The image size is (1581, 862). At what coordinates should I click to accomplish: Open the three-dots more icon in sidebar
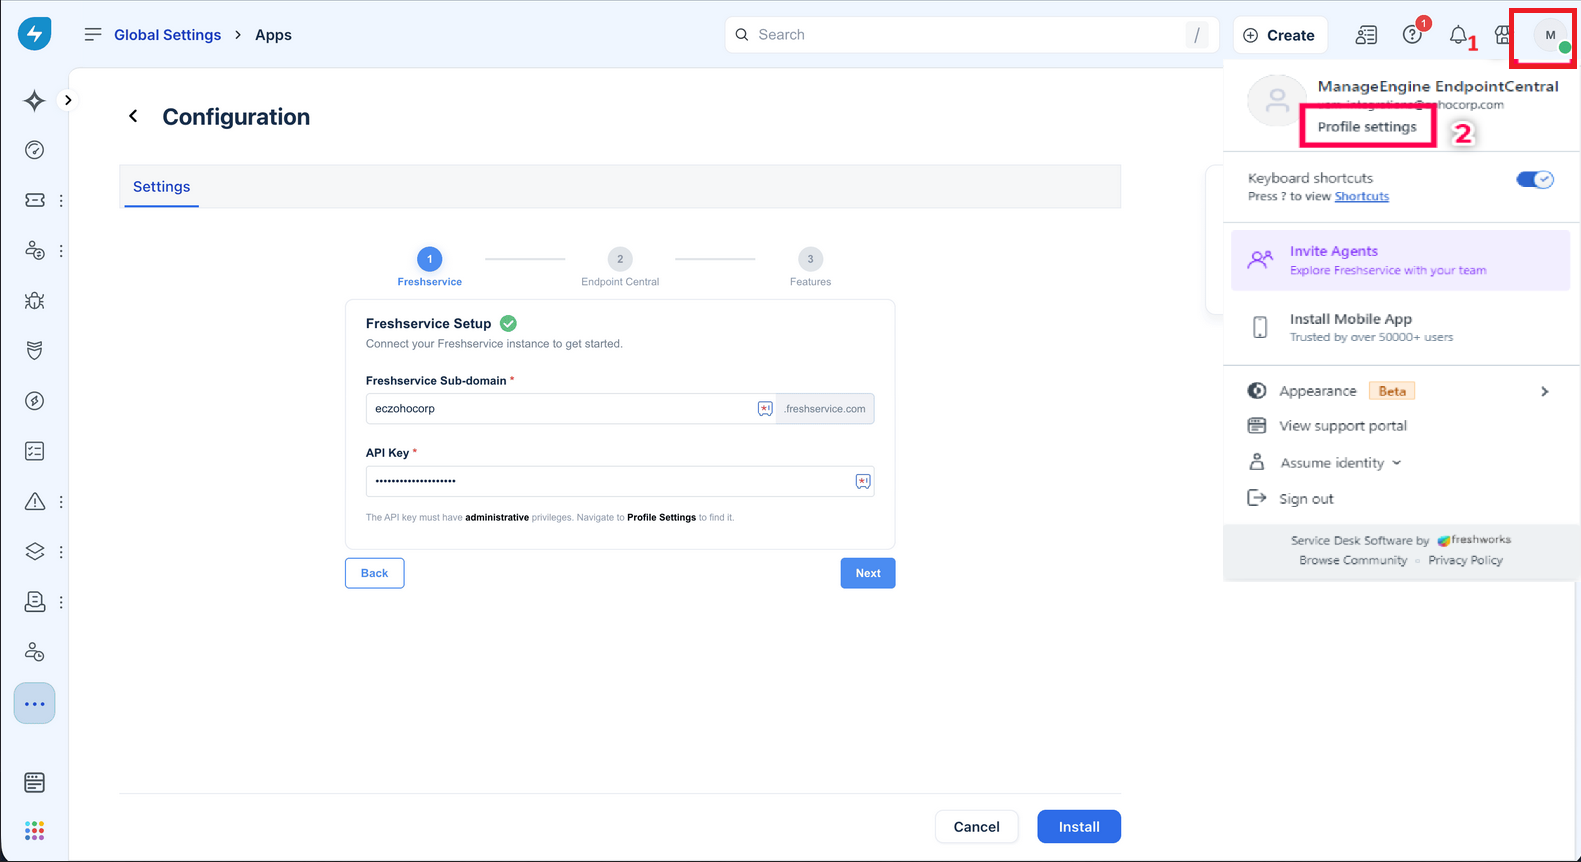[x=35, y=704]
